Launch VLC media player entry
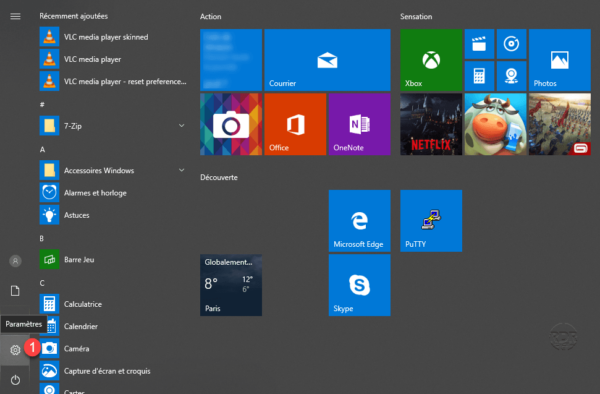Image resolution: width=600 pixels, height=394 pixels. [x=113, y=59]
